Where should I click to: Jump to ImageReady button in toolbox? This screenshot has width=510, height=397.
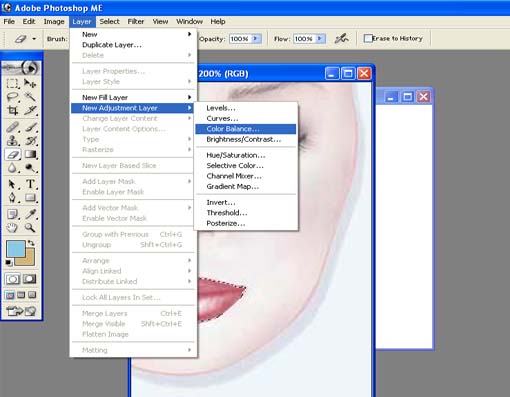(x=22, y=311)
